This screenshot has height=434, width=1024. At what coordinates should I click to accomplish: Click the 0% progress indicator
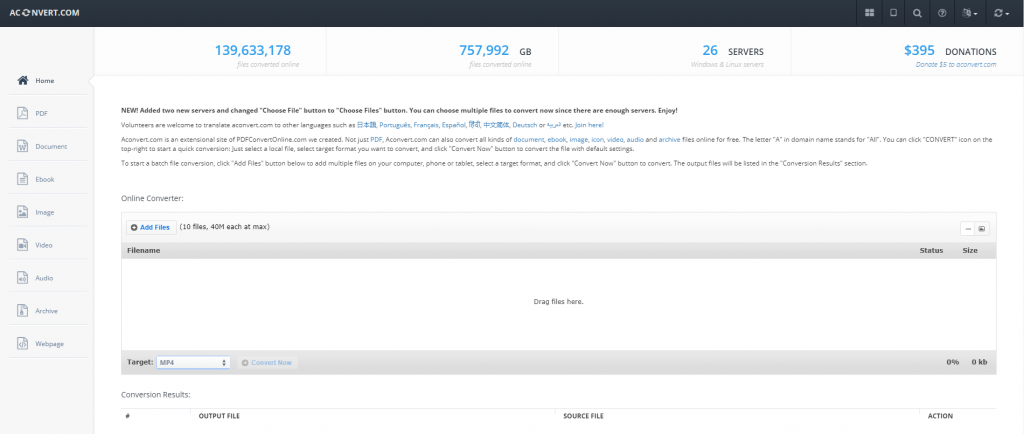point(953,362)
